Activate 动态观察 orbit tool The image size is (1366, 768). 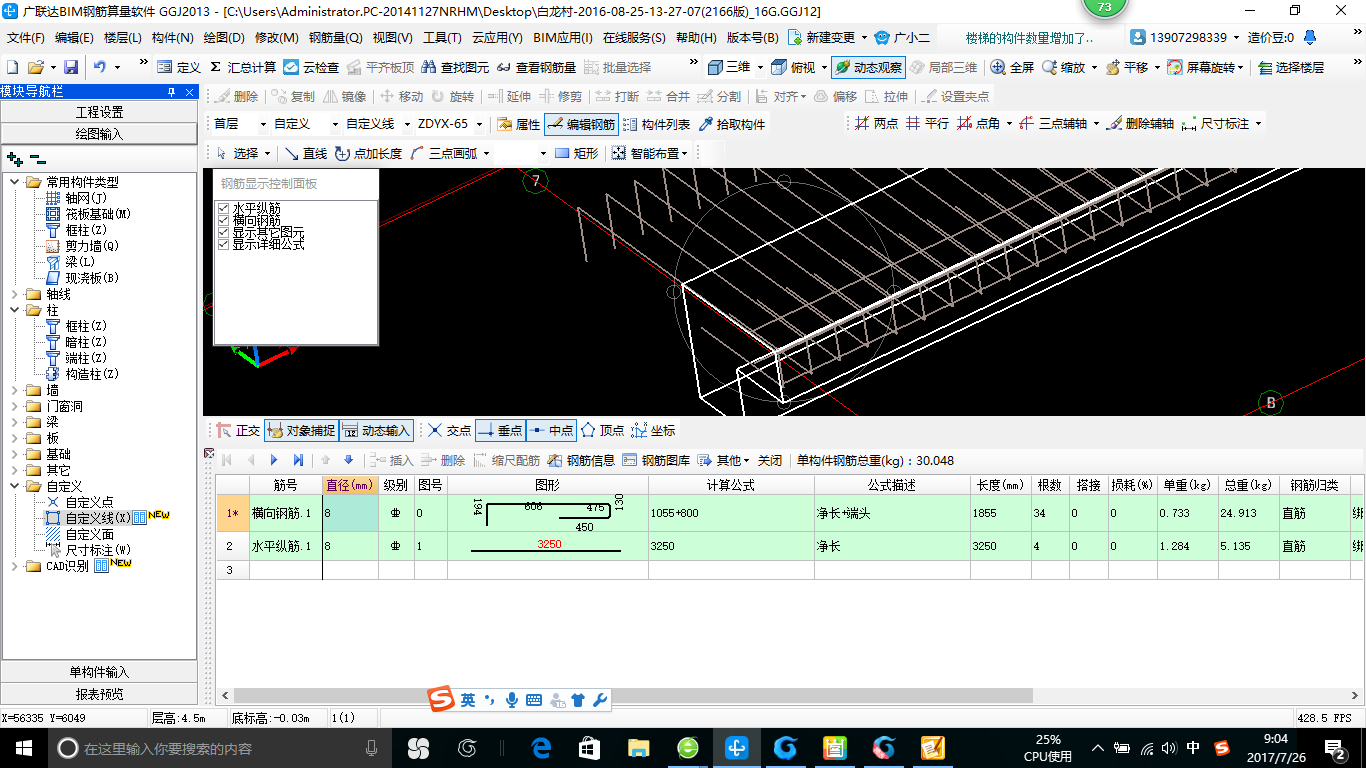868,67
